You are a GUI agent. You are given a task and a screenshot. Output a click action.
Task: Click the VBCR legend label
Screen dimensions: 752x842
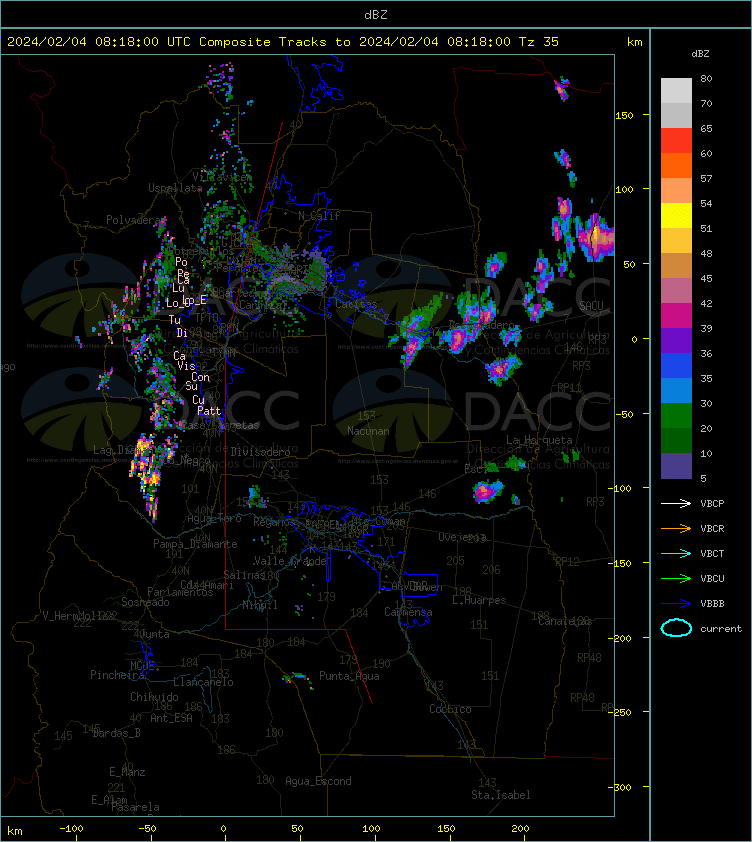(712, 528)
